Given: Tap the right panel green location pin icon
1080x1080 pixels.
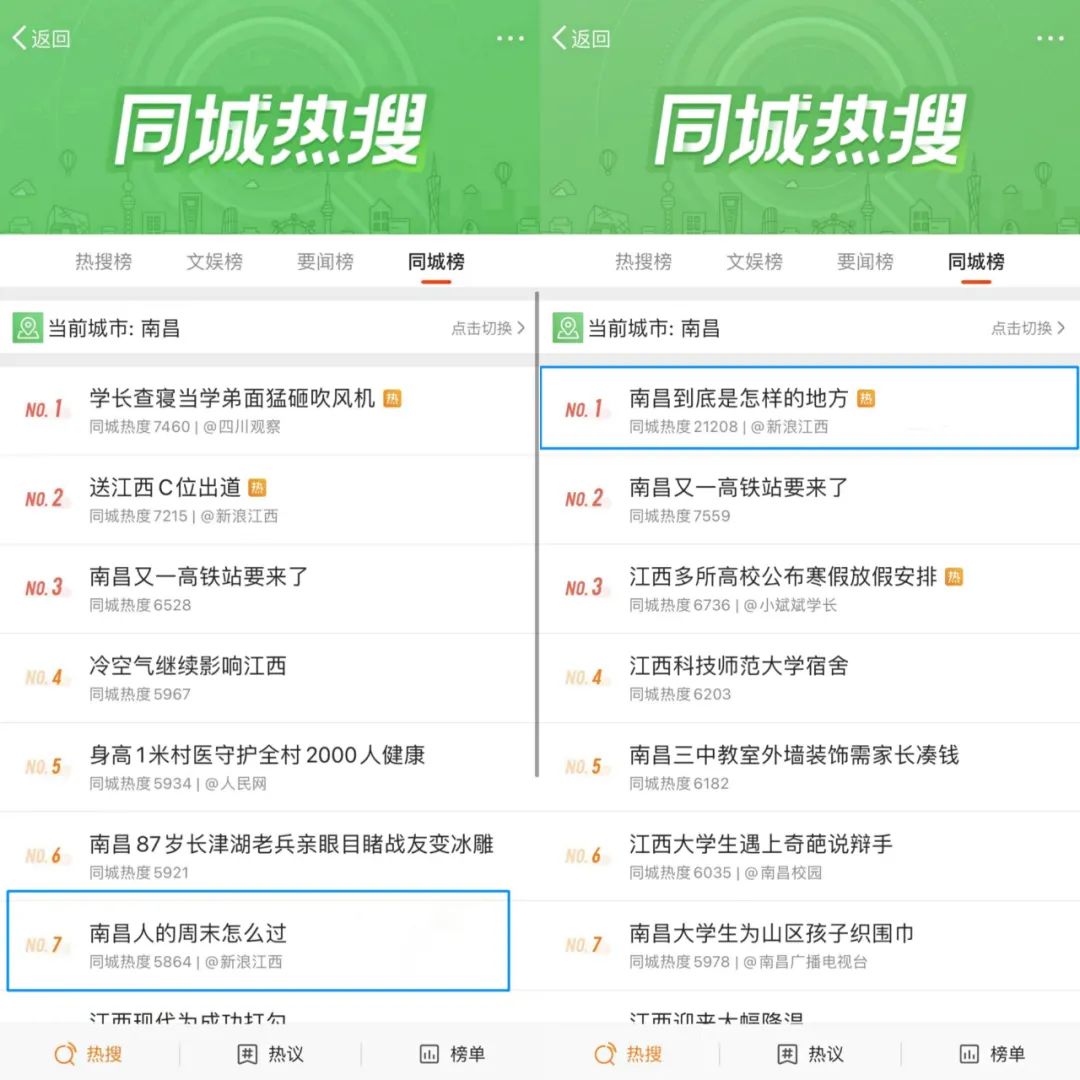Looking at the screenshot, I should coord(568,329).
